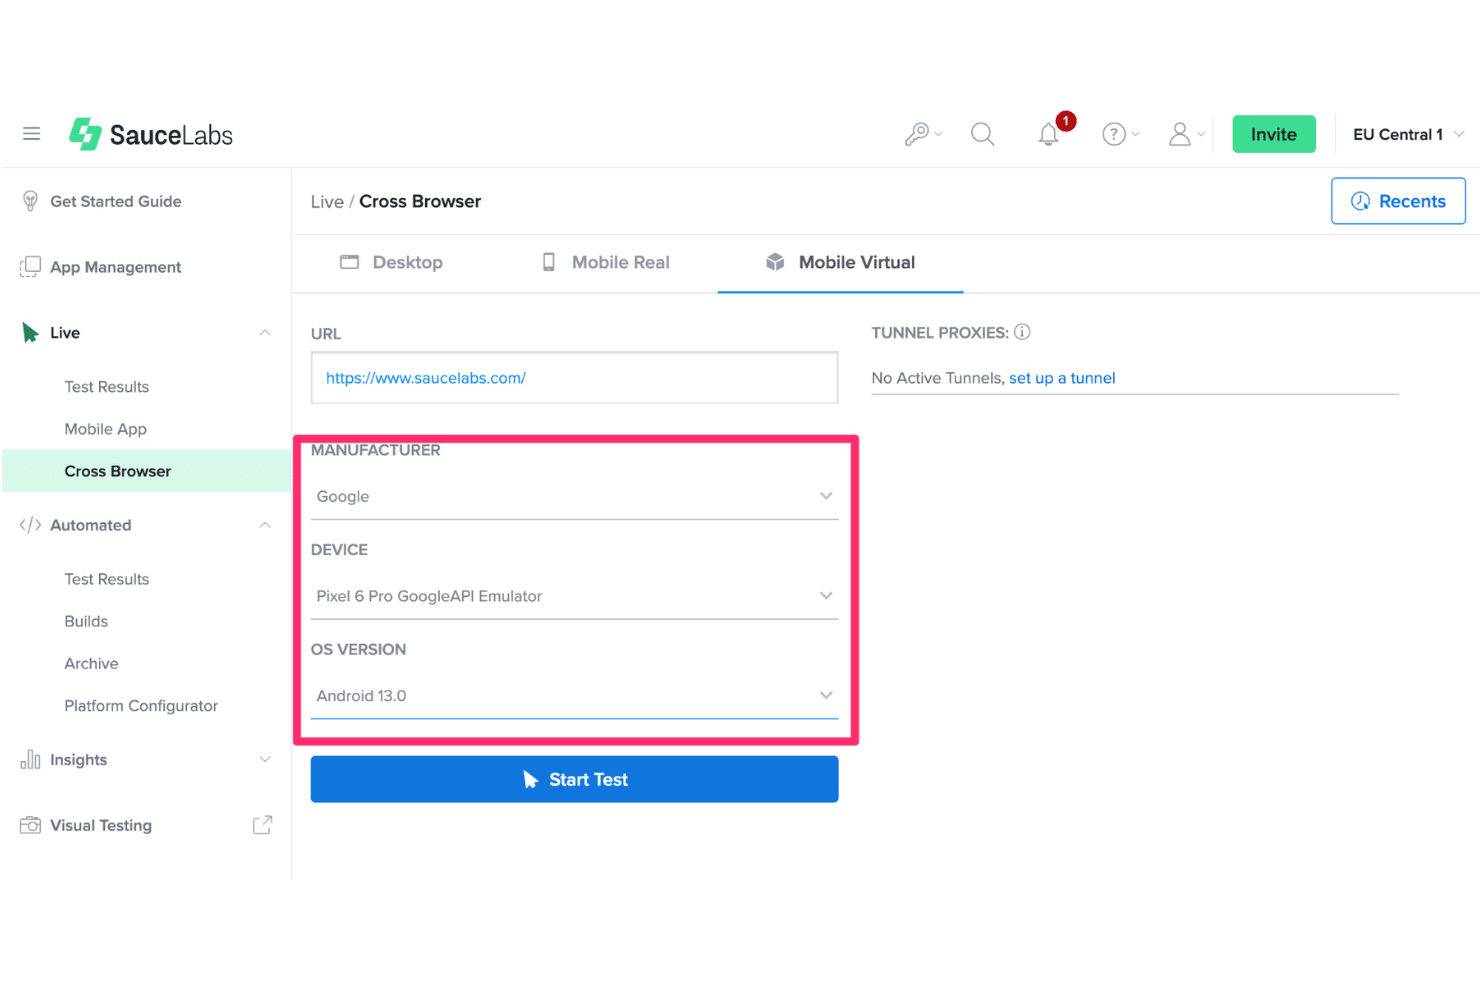
Task: Select Cross Browser in the sidebar
Action: pyautogui.click(x=147, y=471)
